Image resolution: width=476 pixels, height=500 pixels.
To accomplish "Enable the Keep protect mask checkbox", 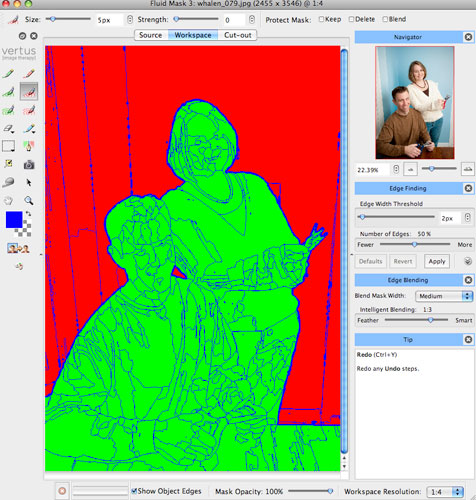I will pos(321,19).
